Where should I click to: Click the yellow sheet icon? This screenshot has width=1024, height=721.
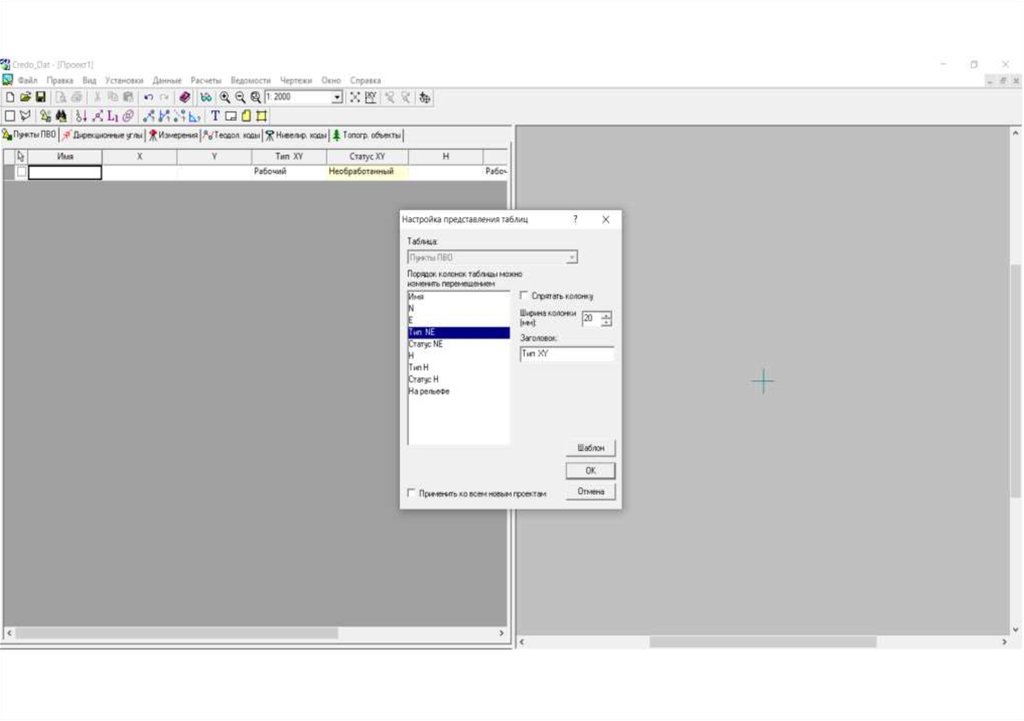pos(246,116)
